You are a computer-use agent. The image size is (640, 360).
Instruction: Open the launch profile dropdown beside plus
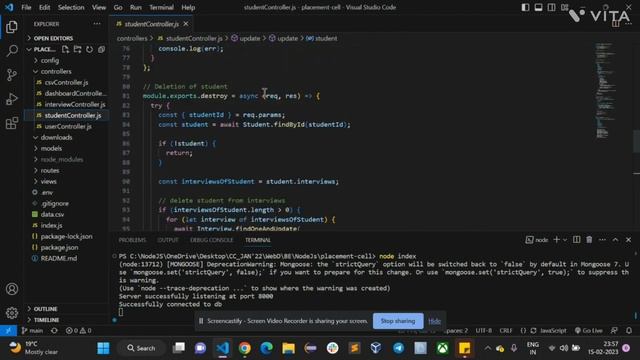coord(565,240)
